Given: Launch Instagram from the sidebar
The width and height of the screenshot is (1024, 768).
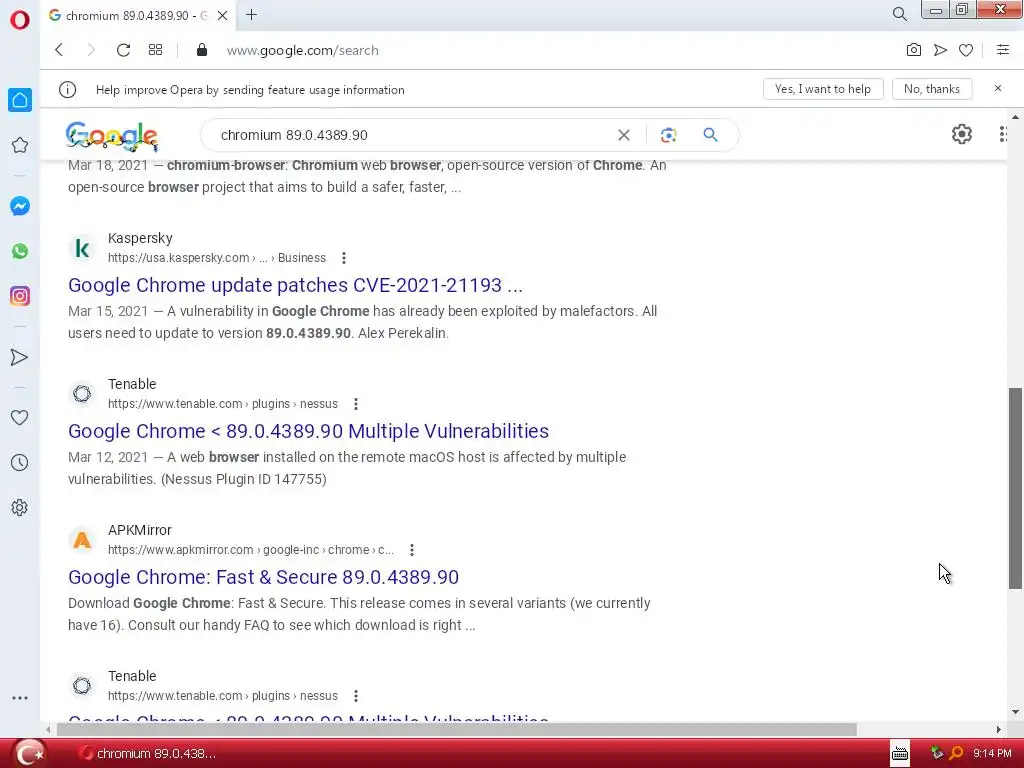Looking at the screenshot, I should click(20, 296).
